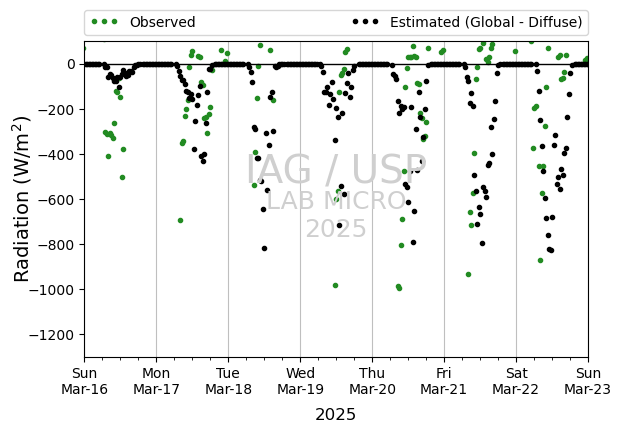Click the 'Estimated (Global - Diffuse)' legend label
Image resolution: width=622 pixels, height=433 pixels.
pyautogui.click(x=486, y=22)
